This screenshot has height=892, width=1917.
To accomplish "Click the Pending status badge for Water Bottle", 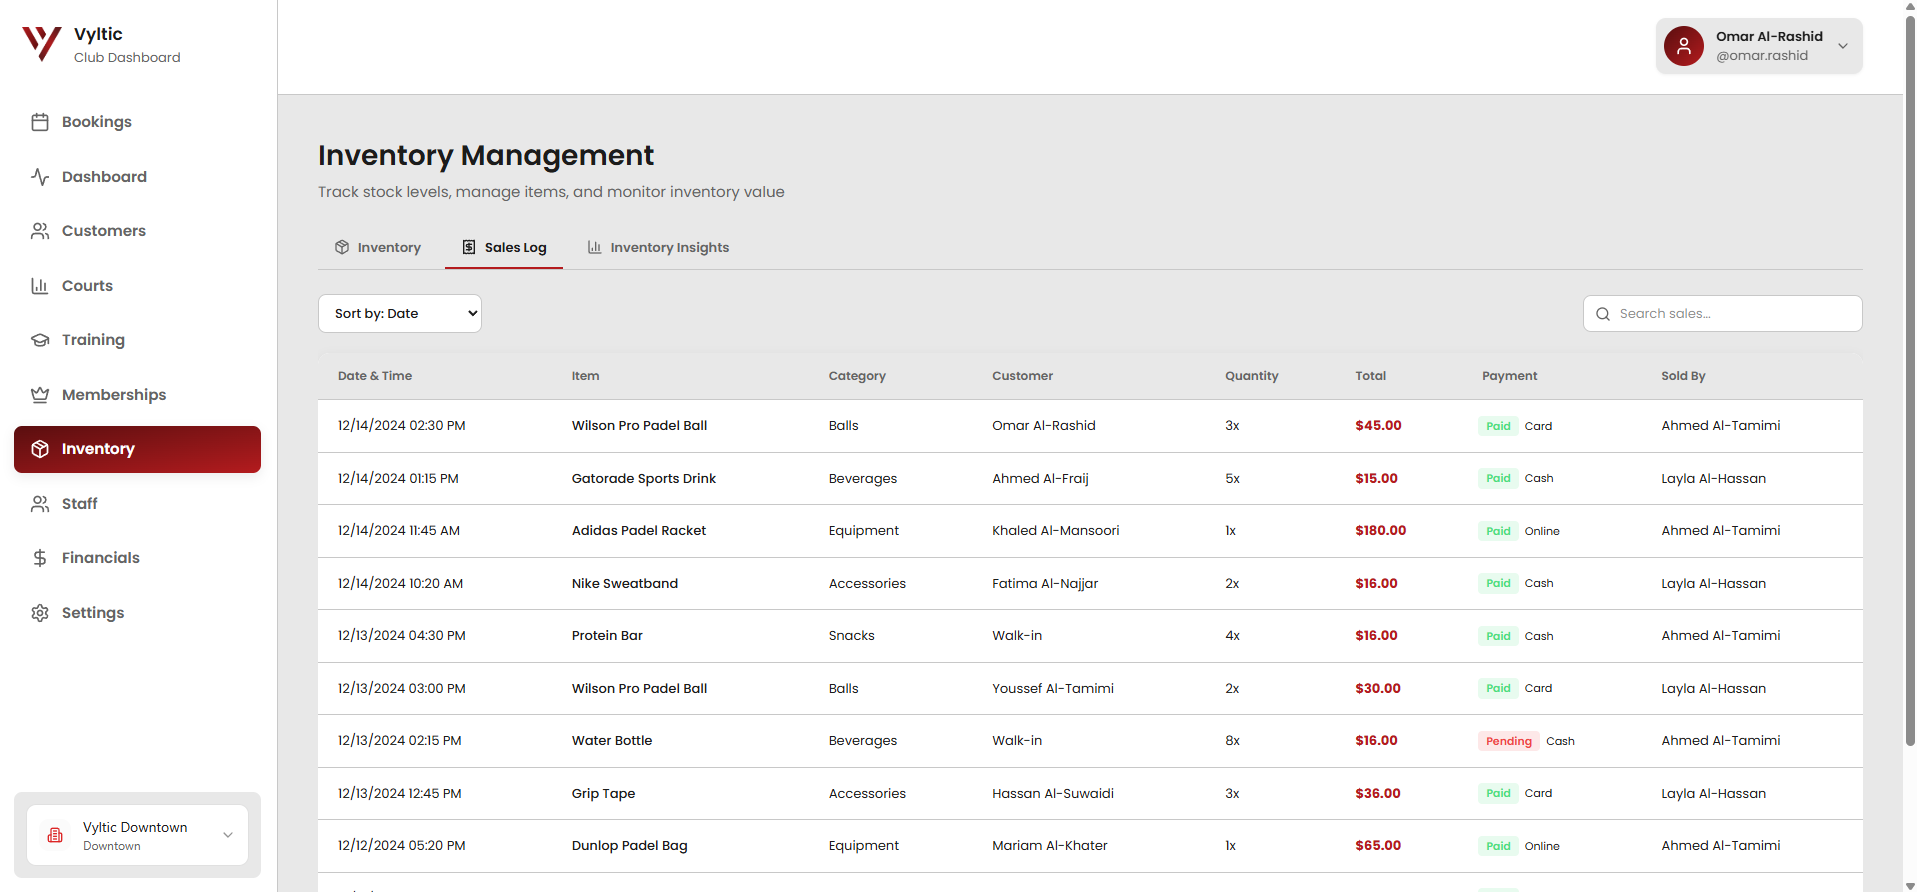I will pyautogui.click(x=1508, y=741).
